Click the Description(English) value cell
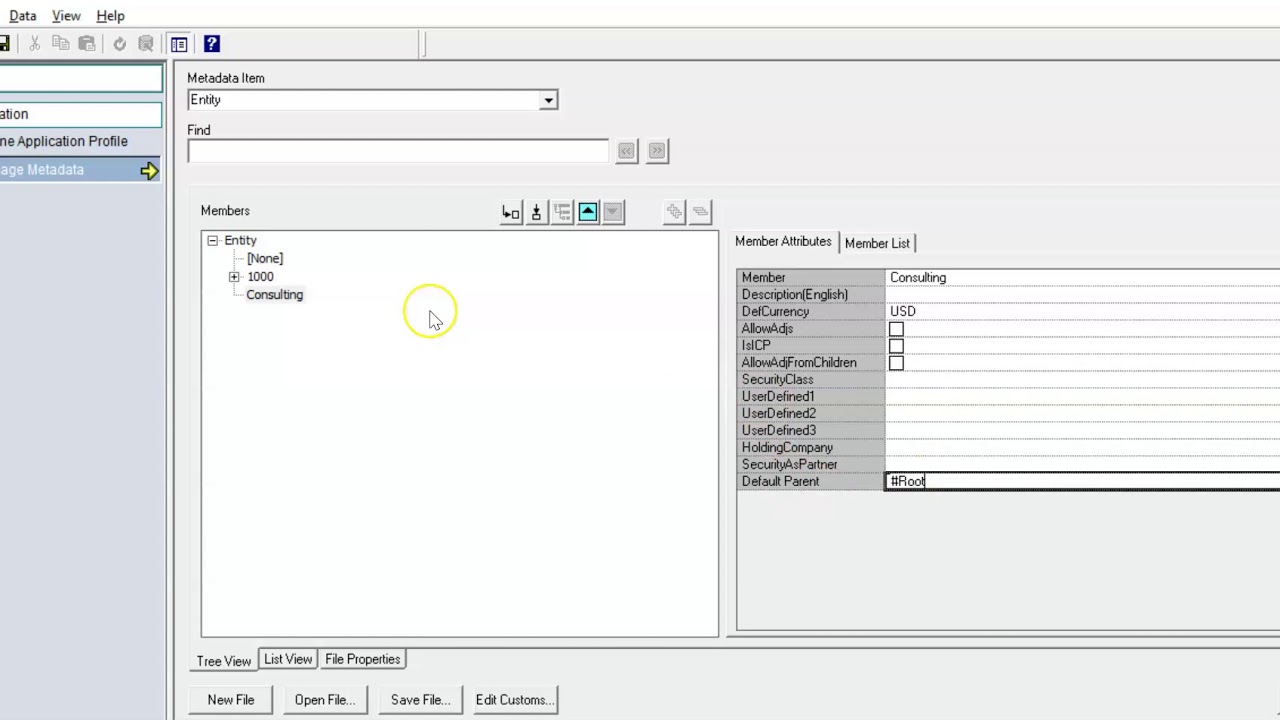Viewport: 1280px width, 720px height. coord(1083,295)
